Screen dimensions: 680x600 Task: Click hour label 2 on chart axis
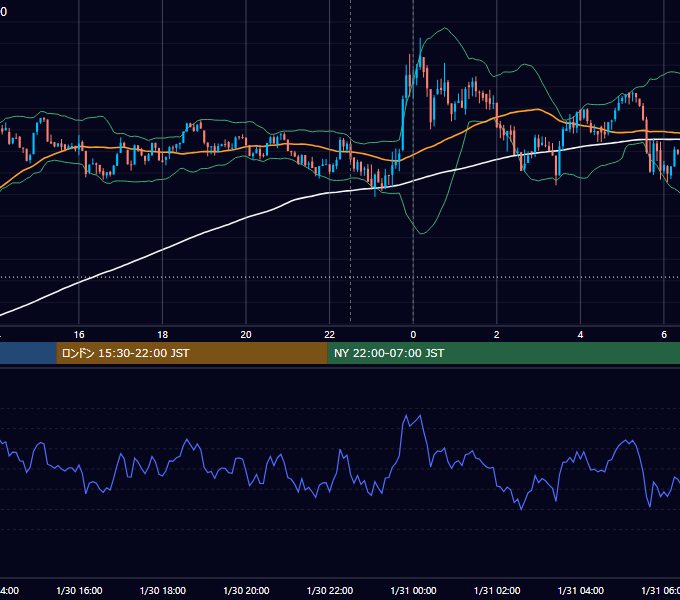coord(497,335)
